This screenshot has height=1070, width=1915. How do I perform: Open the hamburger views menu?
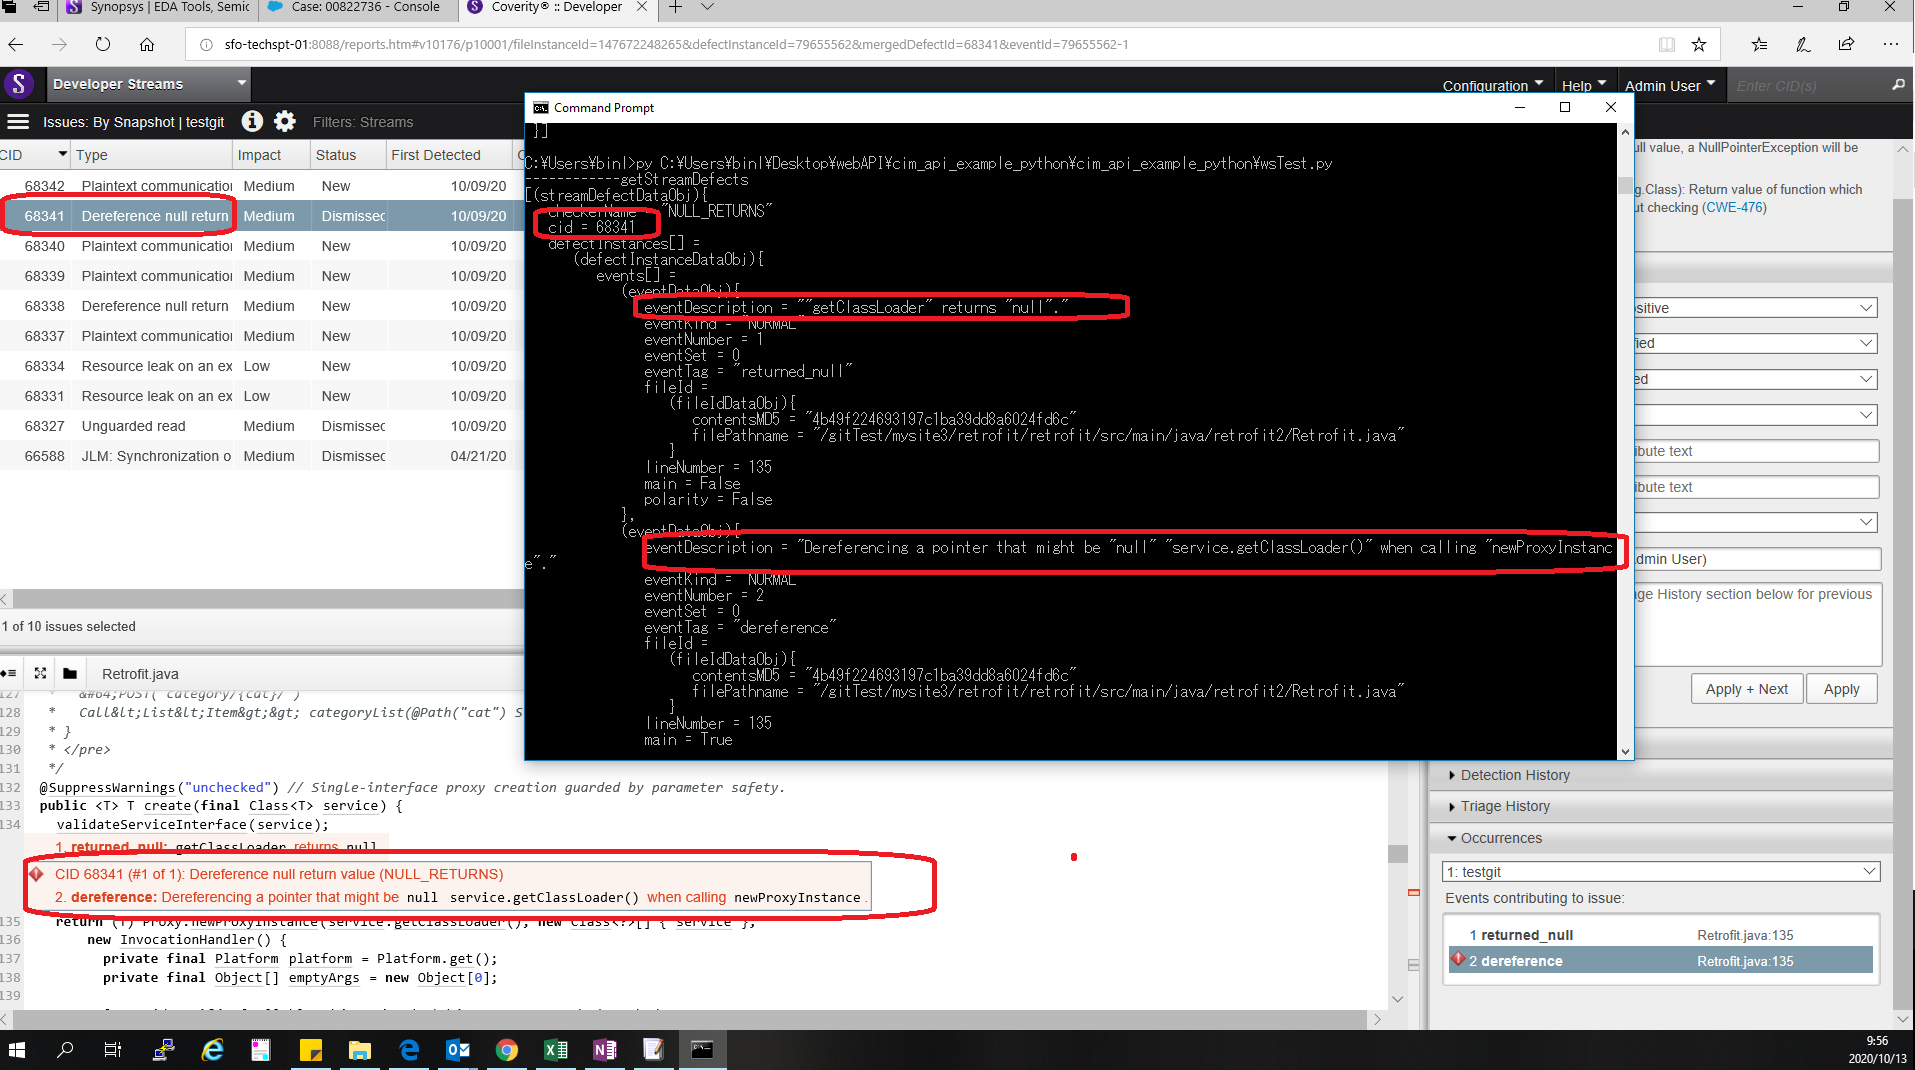pyautogui.click(x=18, y=122)
